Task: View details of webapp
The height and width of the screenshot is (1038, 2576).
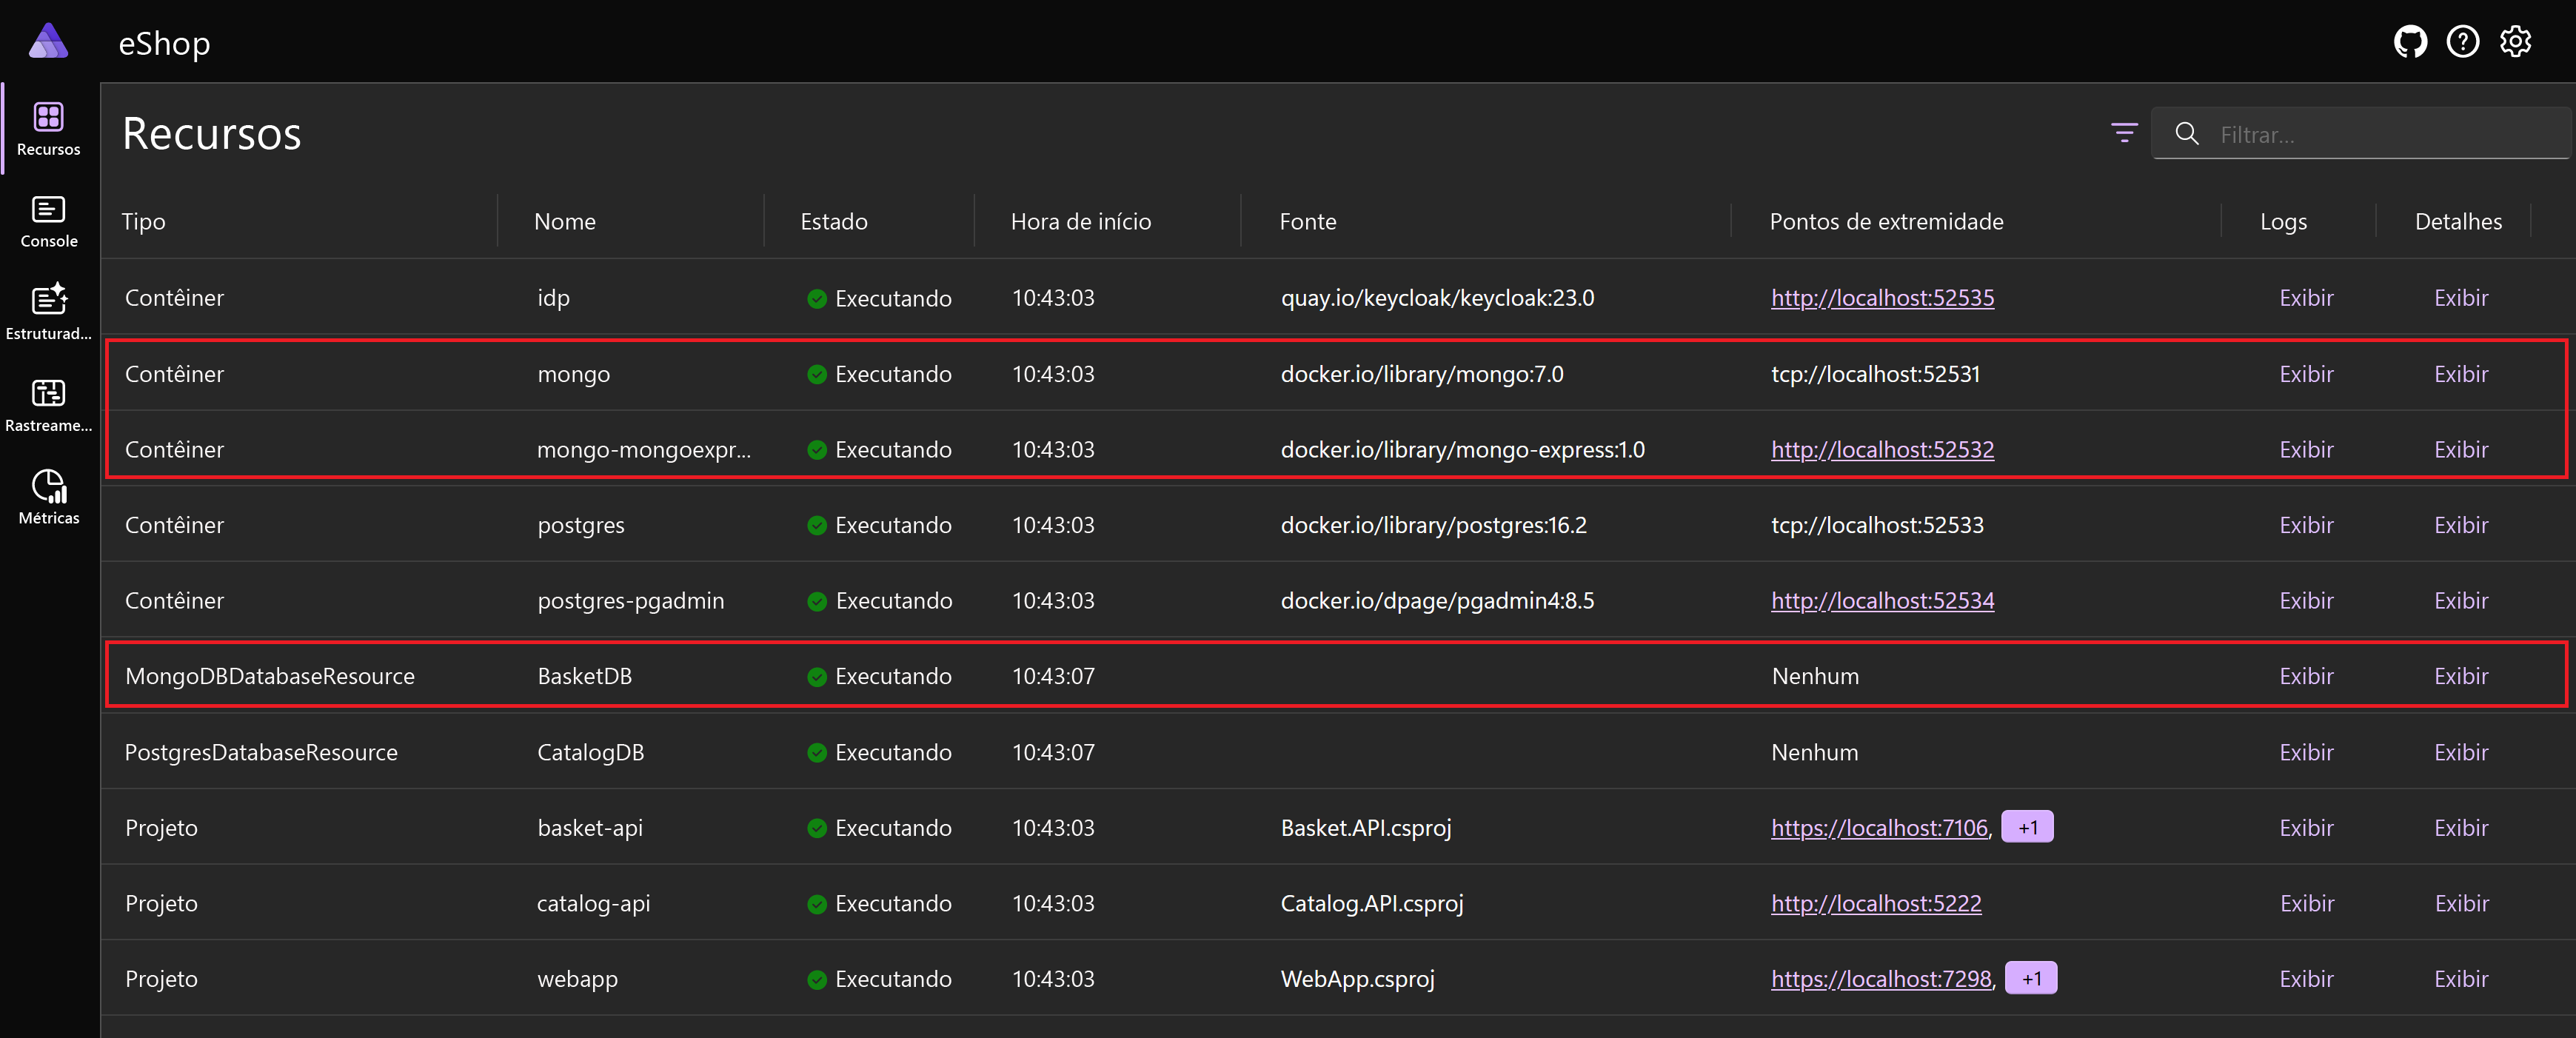Action: click(x=2461, y=979)
